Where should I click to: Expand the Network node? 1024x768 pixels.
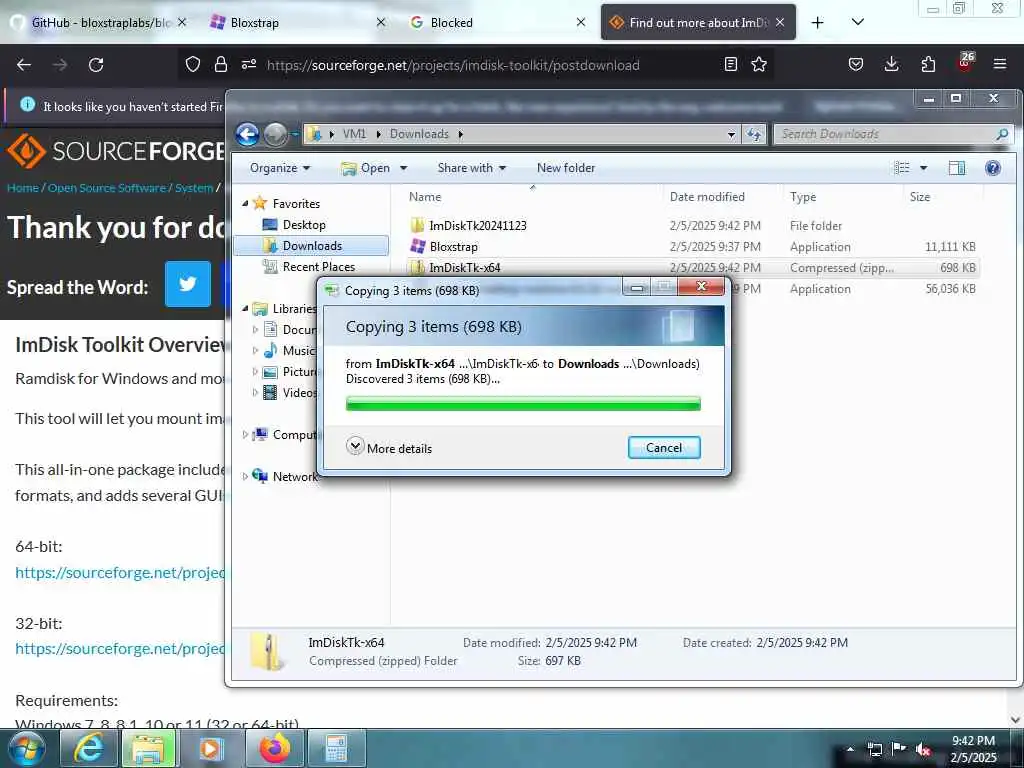(245, 476)
